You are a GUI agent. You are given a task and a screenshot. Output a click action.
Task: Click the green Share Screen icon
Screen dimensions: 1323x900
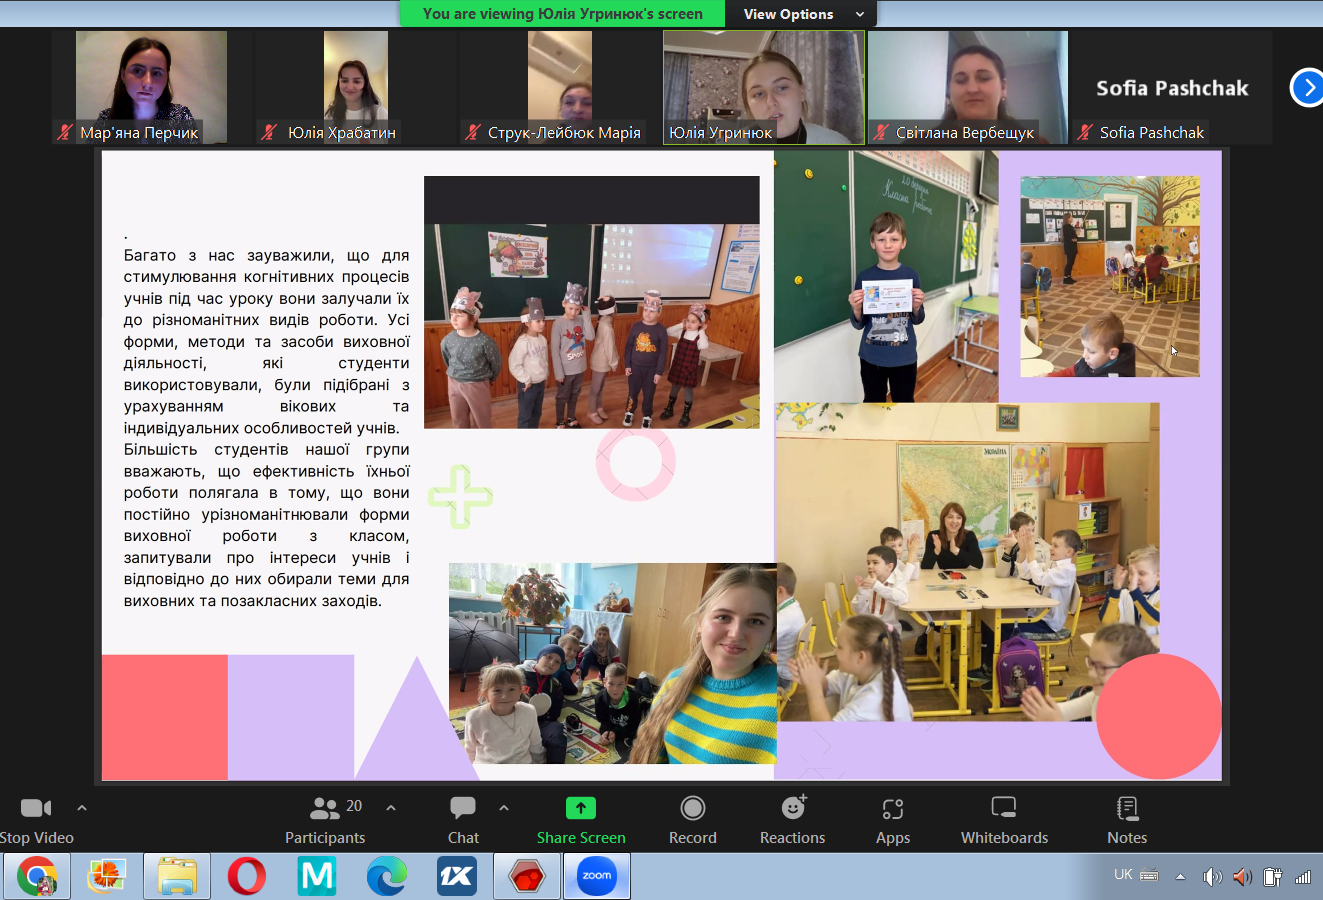click(x=580, y=808)
